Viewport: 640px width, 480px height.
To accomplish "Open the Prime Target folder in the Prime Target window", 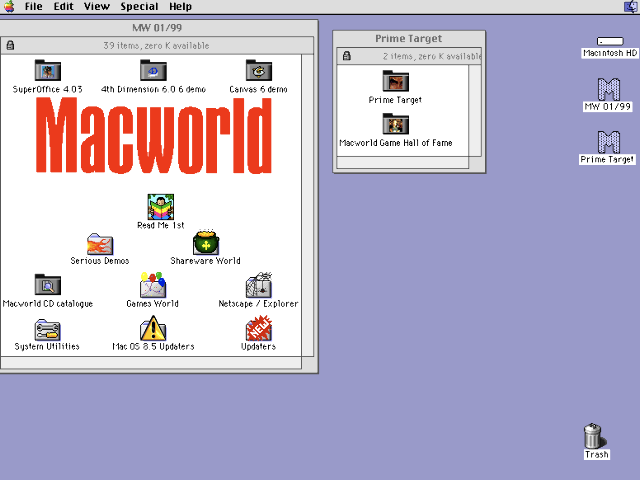I will click(x=396, y=81).
